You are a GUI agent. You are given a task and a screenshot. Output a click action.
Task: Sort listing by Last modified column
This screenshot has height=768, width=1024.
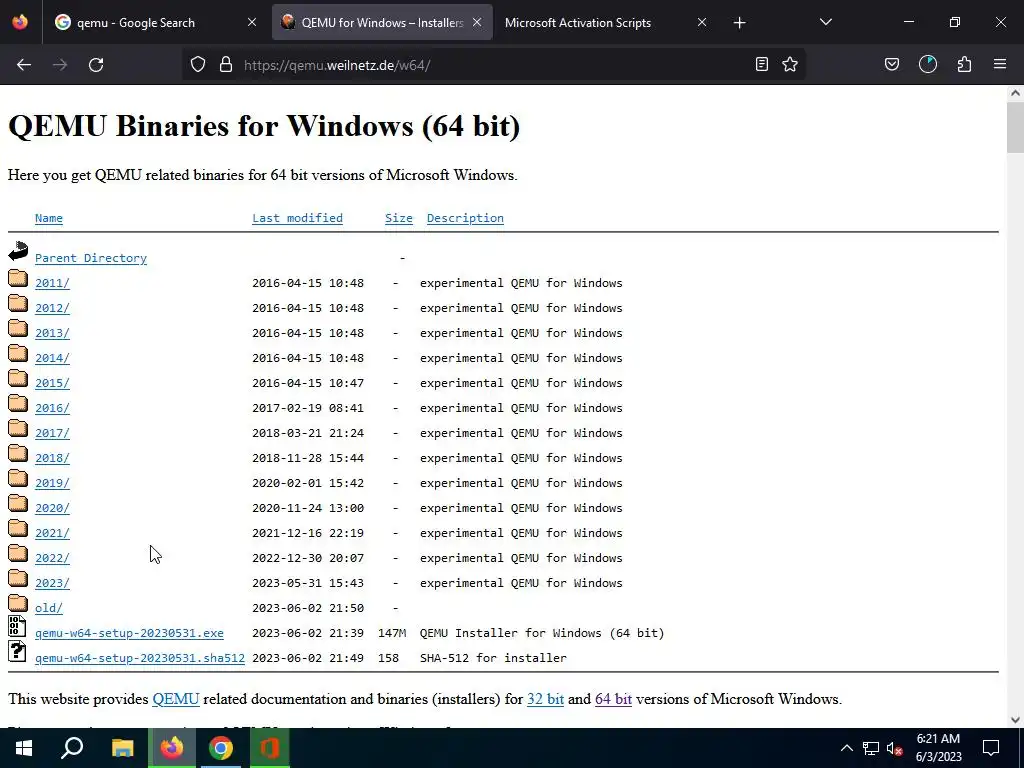tap(297, 218)
